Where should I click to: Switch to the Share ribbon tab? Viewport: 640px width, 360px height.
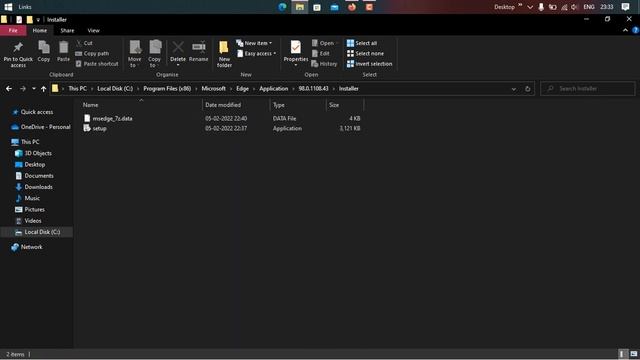click(67, 31)
